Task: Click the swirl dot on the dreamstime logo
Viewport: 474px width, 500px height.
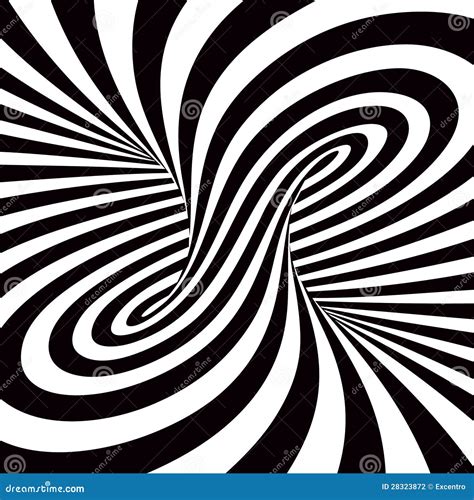Action: (x=47, y=483)
